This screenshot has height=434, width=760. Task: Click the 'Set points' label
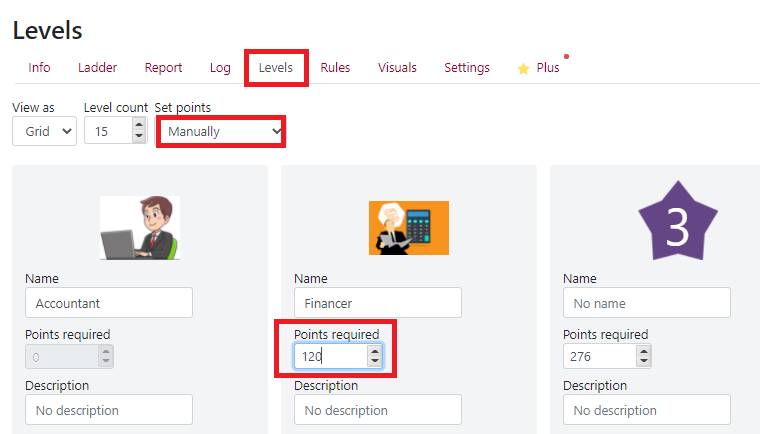coord(183,108)
